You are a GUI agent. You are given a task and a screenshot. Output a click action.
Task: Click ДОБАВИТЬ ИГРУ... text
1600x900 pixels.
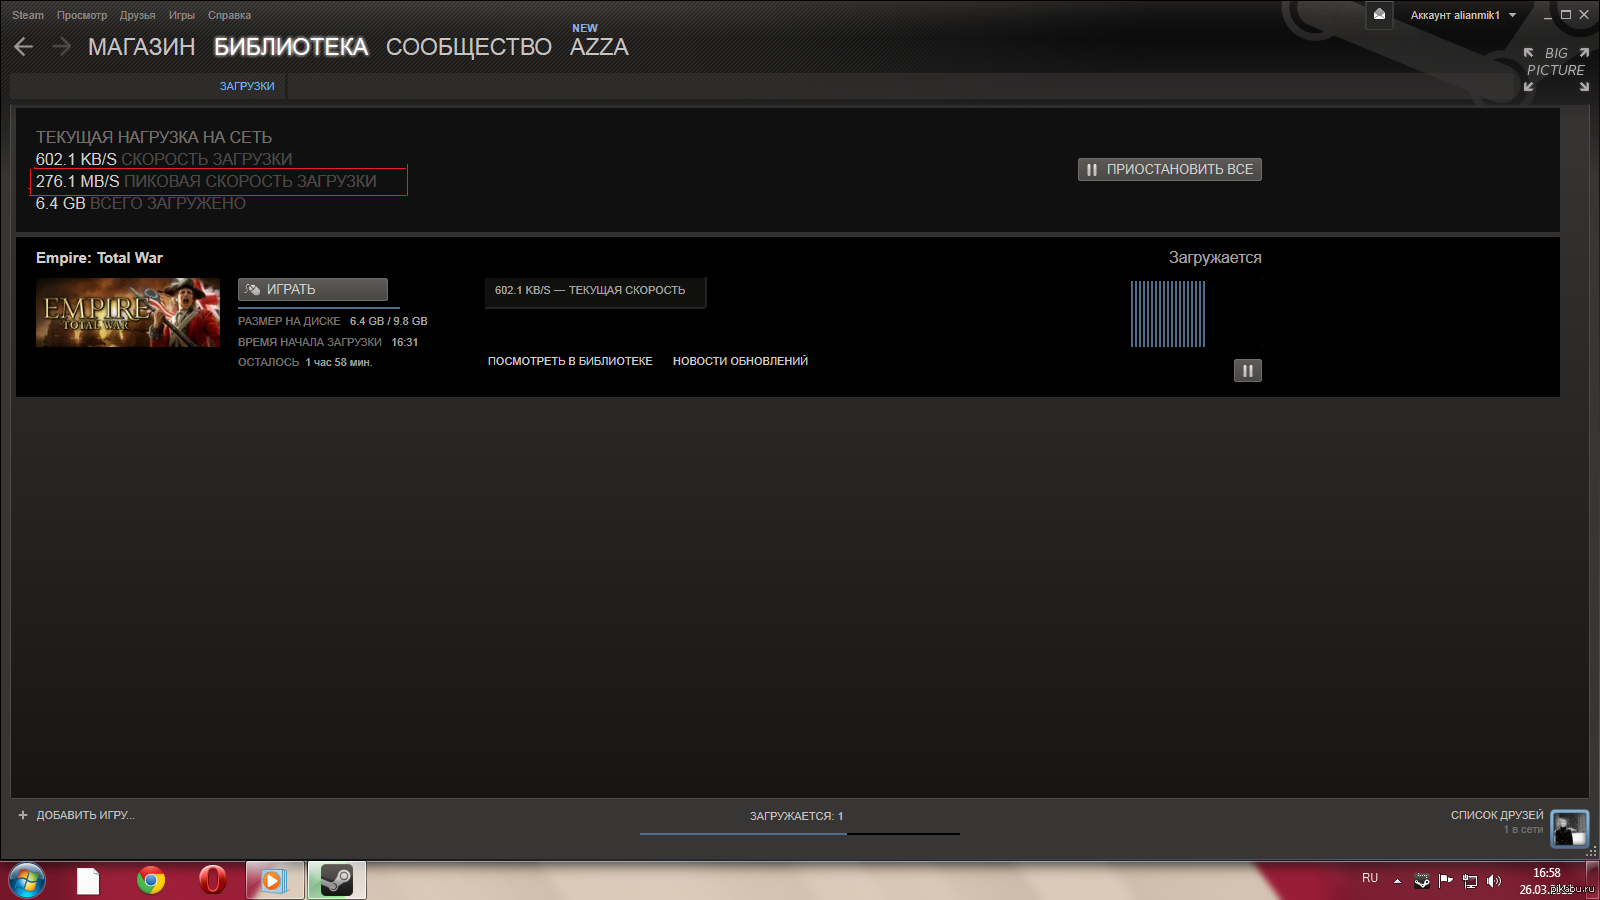tap(86, 815)
